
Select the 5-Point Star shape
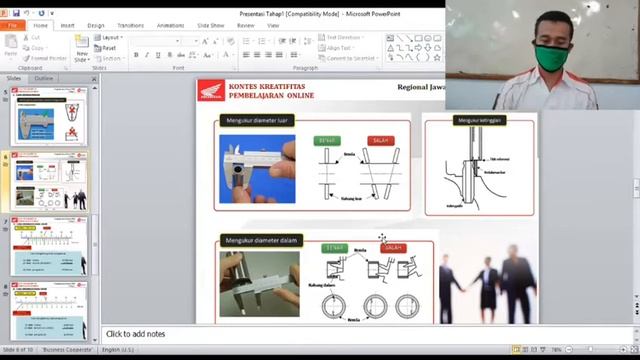437,58
